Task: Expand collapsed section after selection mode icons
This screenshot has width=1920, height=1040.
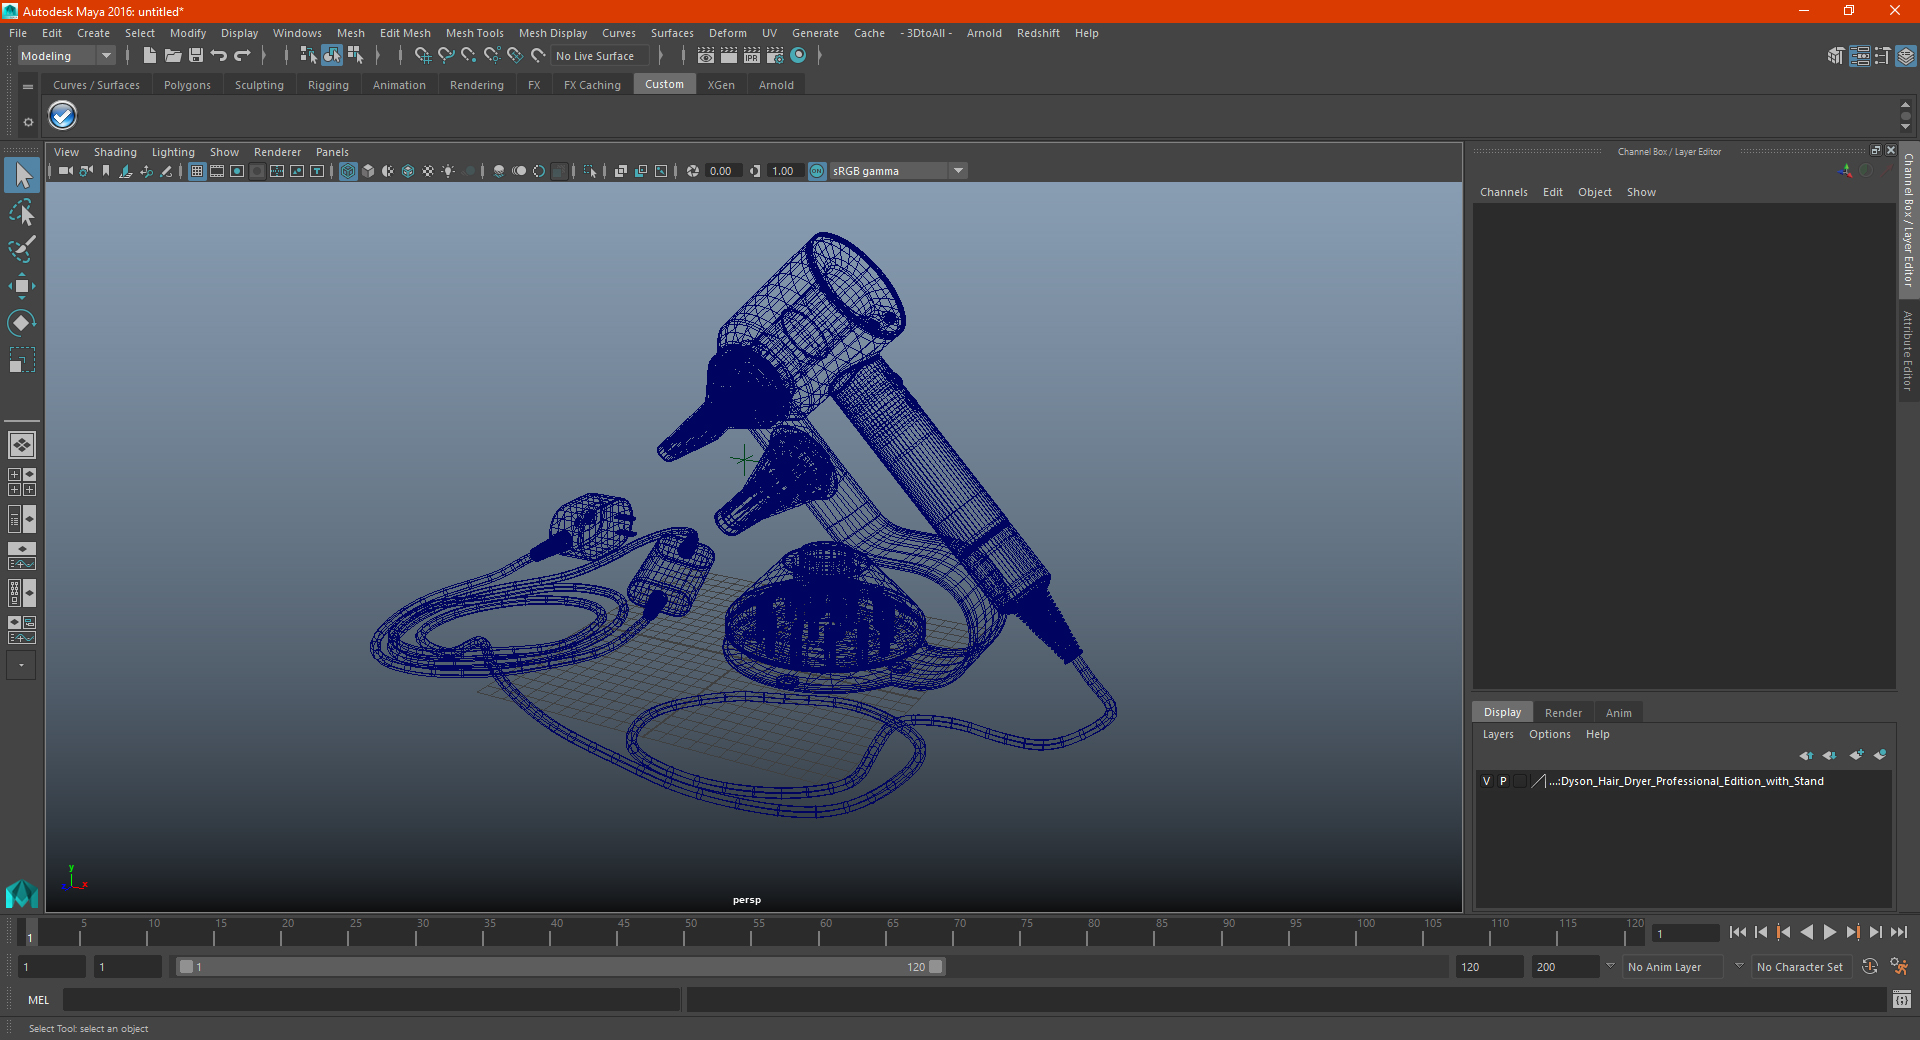Action: 378,56
